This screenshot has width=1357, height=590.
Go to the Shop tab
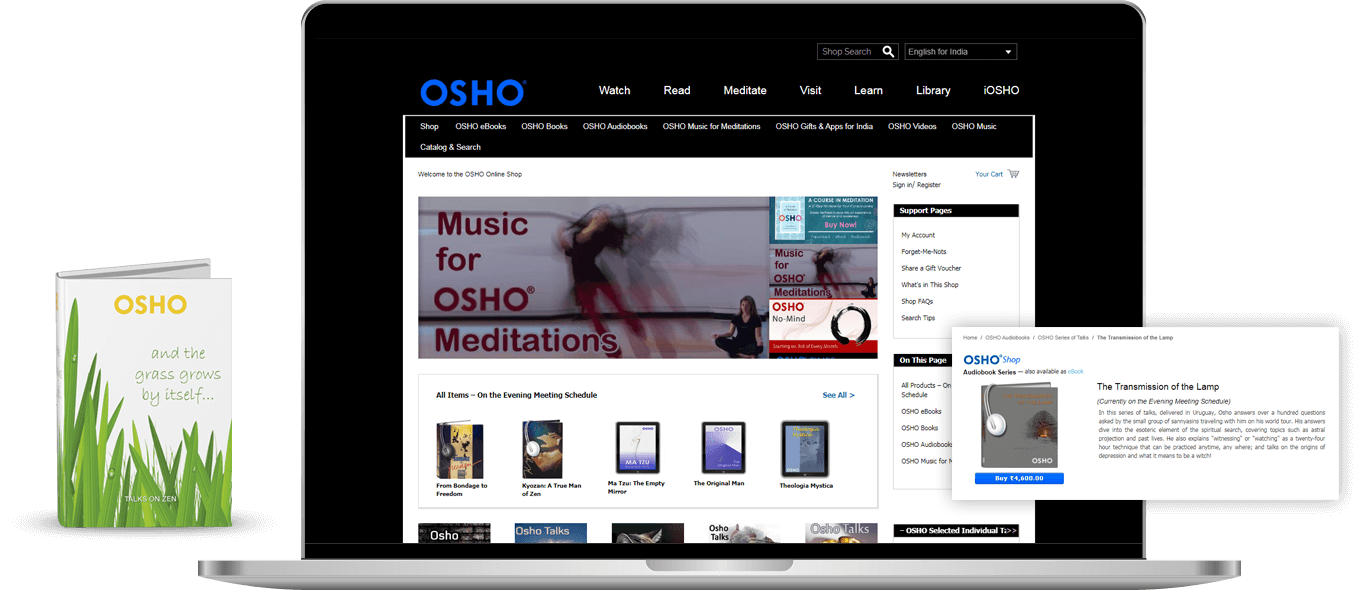click(429, 126)
